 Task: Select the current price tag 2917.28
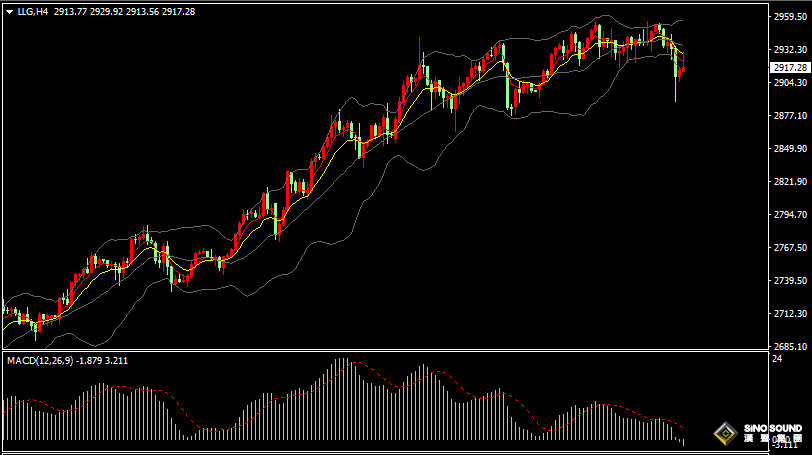tap(790, 67)
